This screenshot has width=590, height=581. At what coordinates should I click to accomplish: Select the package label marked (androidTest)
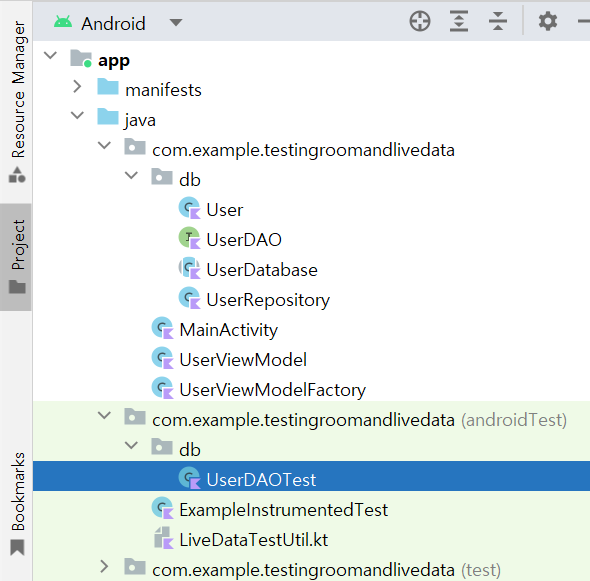pos(359,420)
